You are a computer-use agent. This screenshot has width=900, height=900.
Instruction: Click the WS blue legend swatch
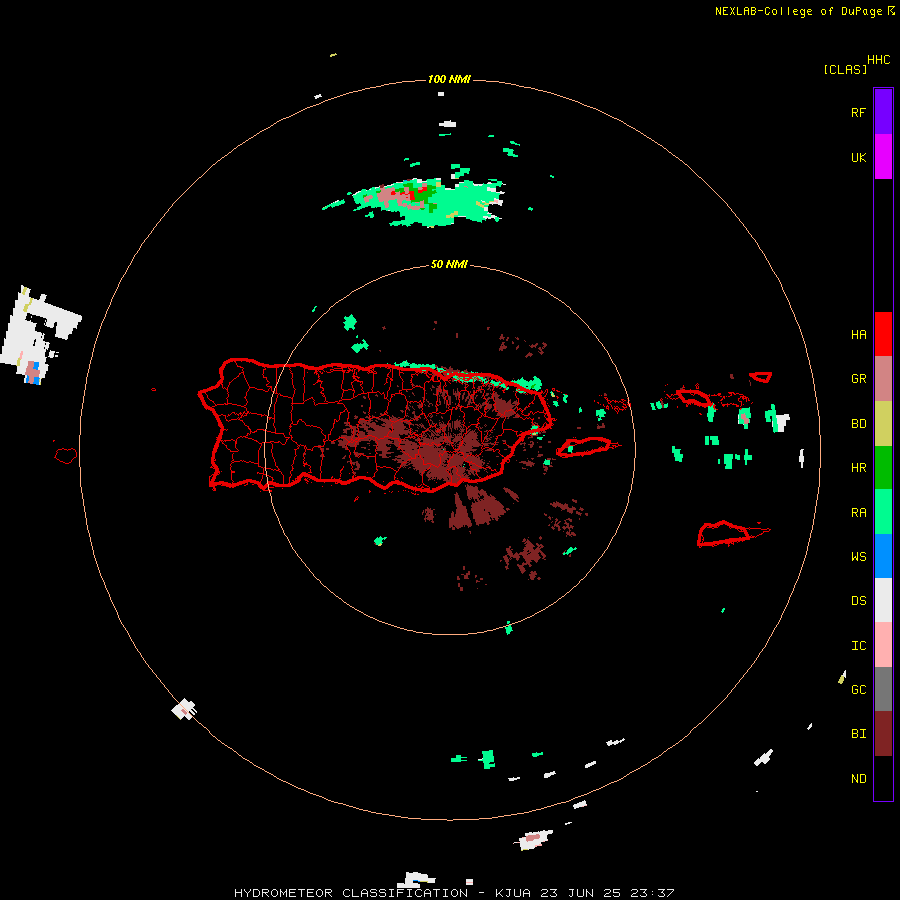(x=883, y=556)
